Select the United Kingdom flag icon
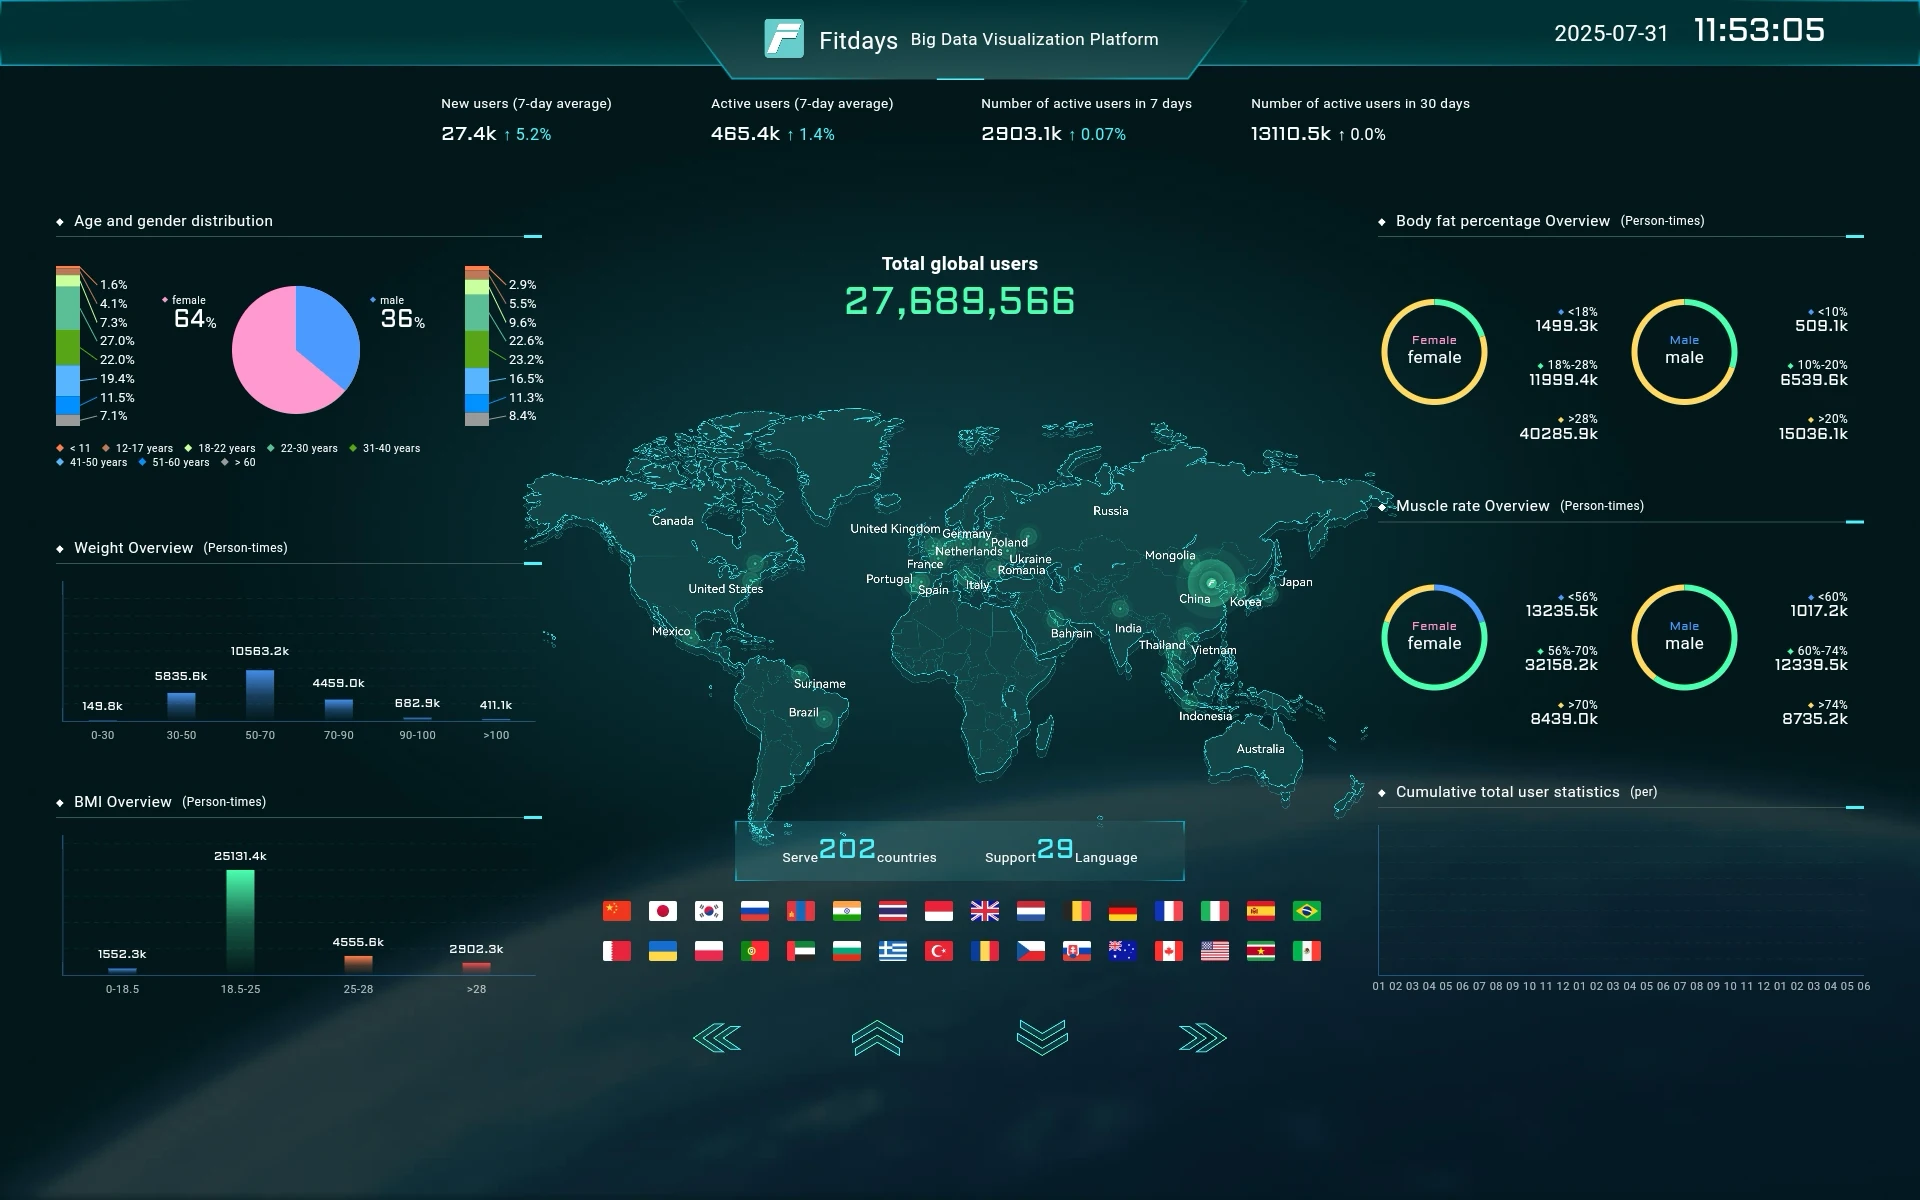This screenshot has width=1920, height=1200. point(984,911)
